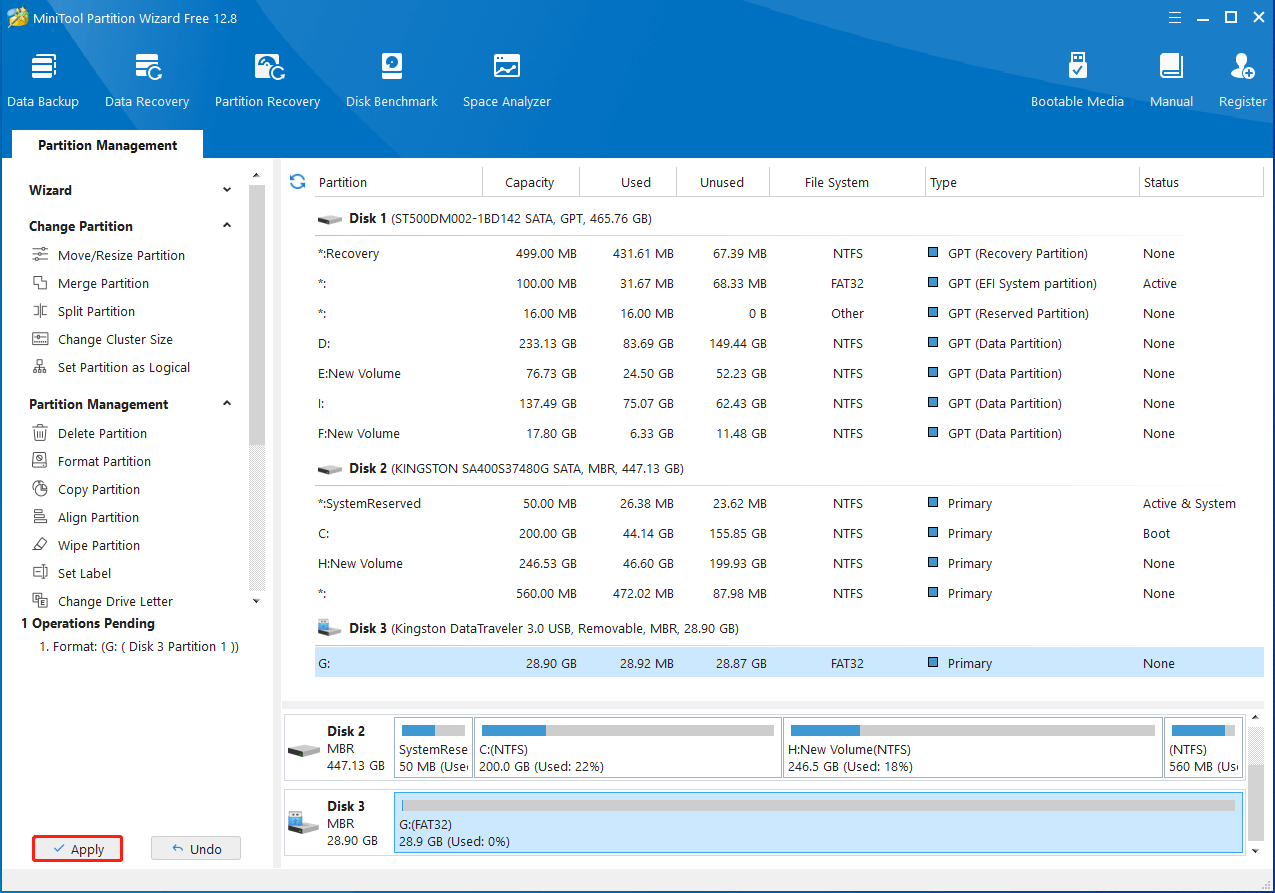
Task: Open the Manual
Action: [1171, 80]
